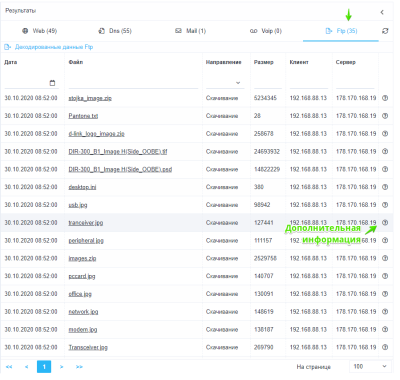
Task: Jump to the last results page
Action: [x=79, y=367]
